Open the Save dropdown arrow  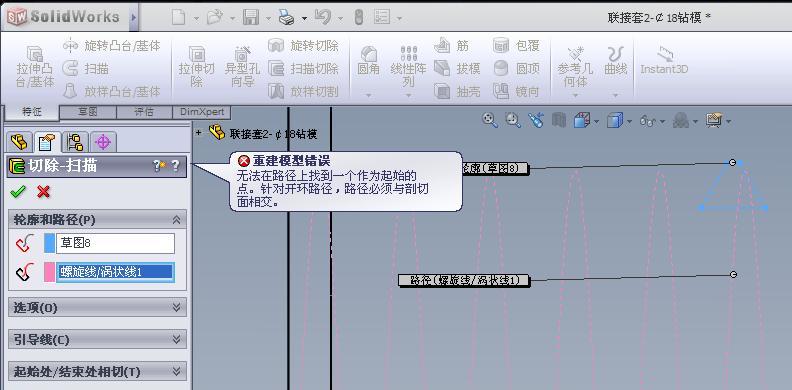pos(268,18)
